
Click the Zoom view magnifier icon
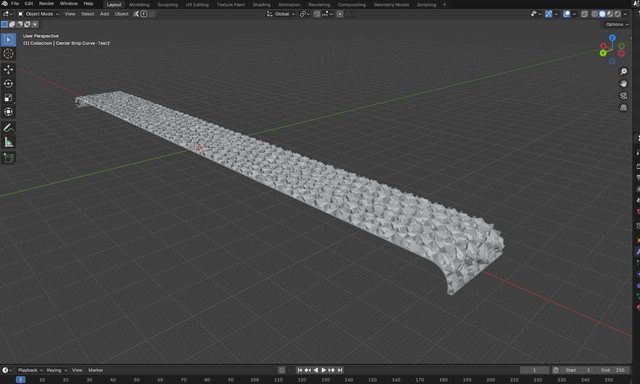pos(623,71)
